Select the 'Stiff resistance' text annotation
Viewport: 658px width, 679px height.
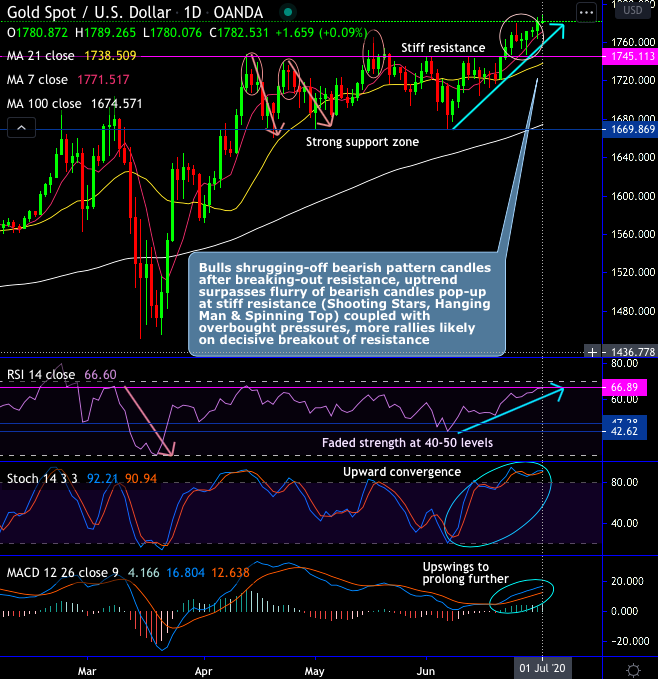point(443,48)
